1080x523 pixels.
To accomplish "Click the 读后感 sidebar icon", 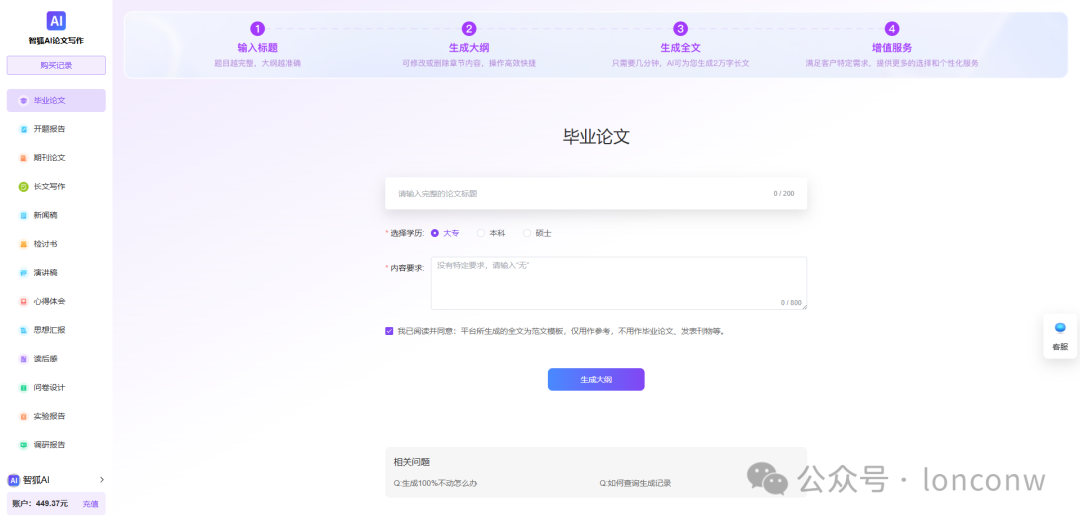I will [x=23, y=359].
